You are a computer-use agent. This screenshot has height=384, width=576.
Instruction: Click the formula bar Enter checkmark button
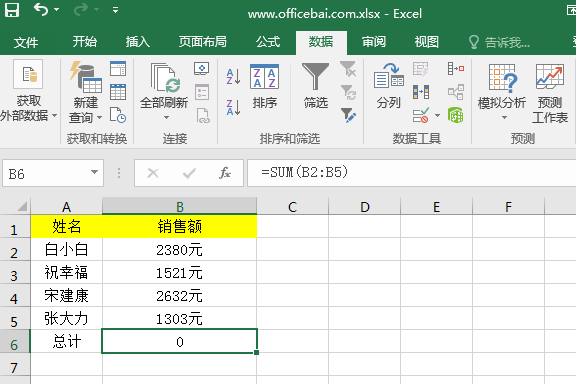(x=189, y=173)
